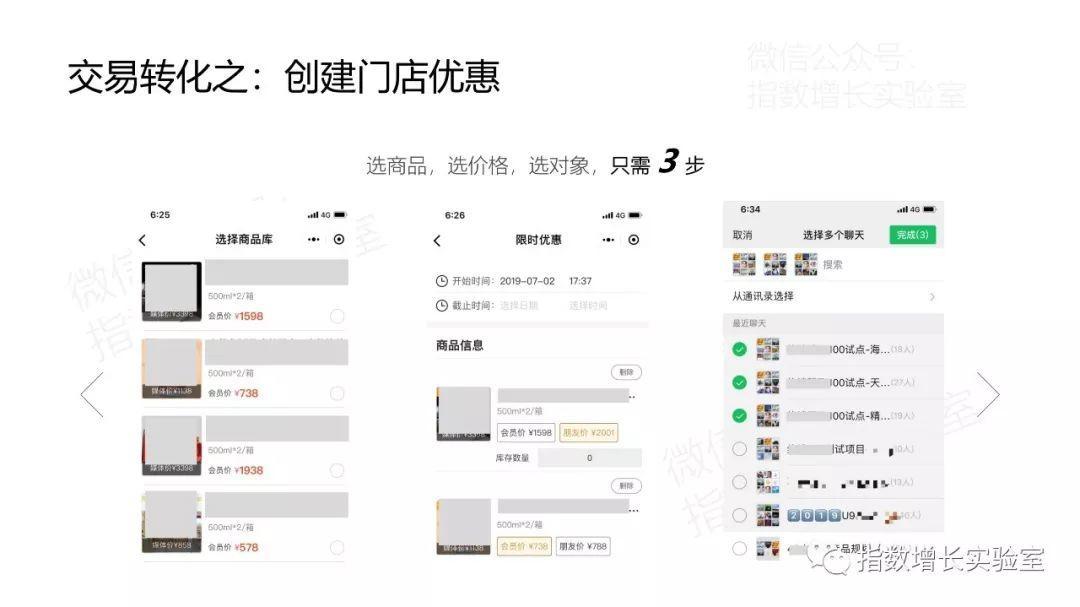The width and height of the screenshot is (1080, 607).
Task: Tap 取消 on the chat selection screen
Action: (742, 236)
